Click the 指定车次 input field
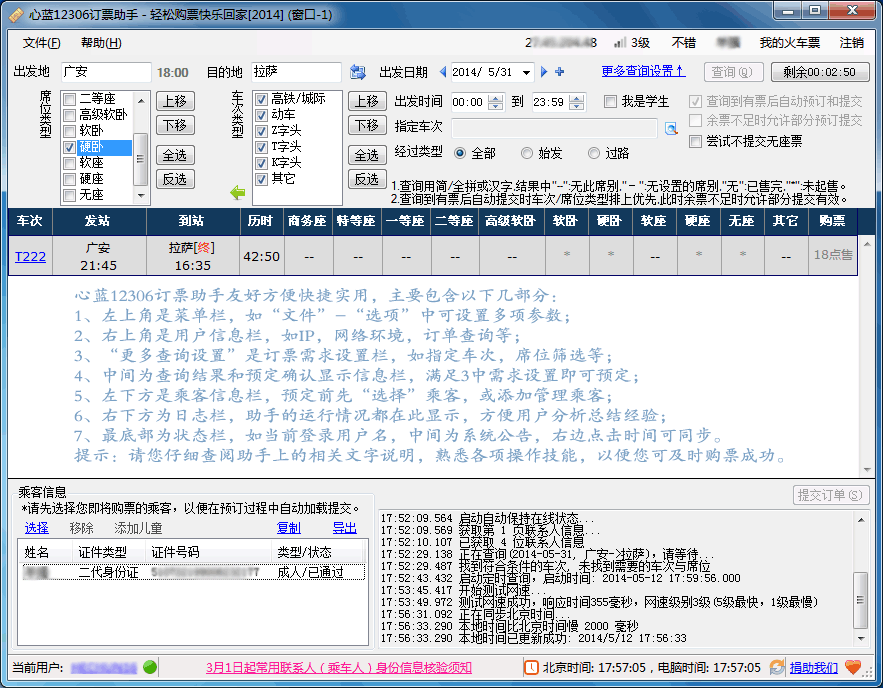883x688 pixels. point(554,128)
